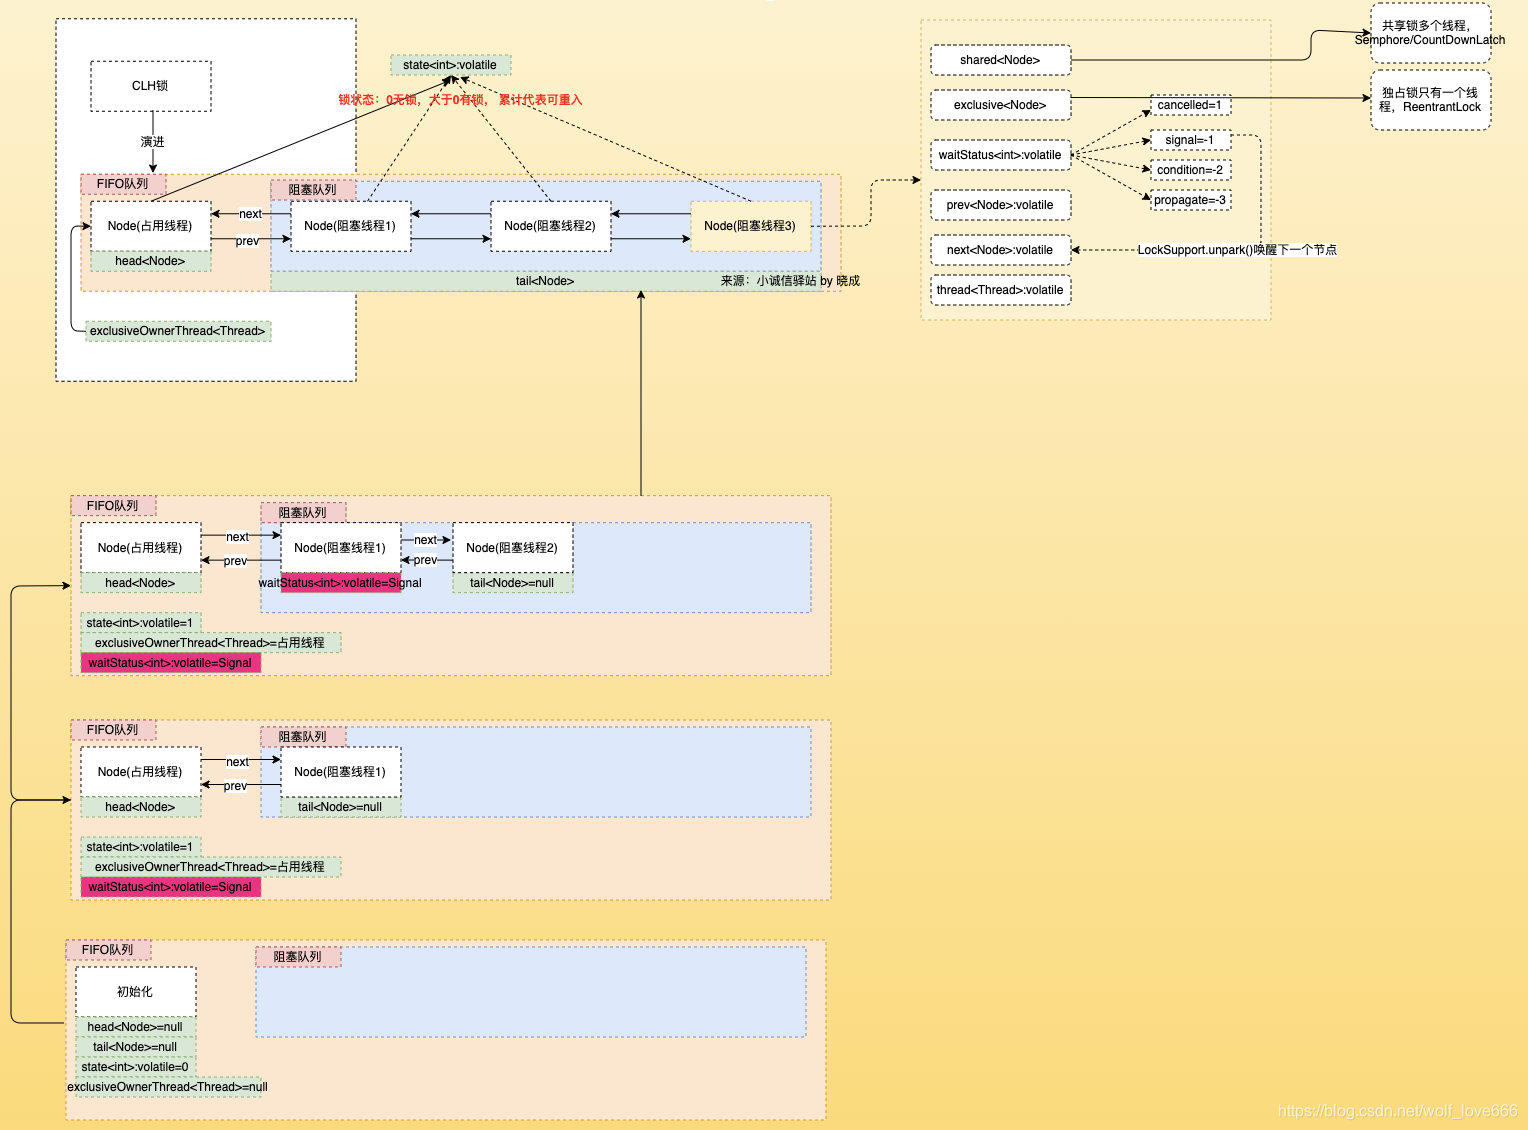Select the 独占锁只有一个线程 ReentrantLock note
Image resolution: width=1528 pixels, height=1130 pixels.
[1430, 100]
